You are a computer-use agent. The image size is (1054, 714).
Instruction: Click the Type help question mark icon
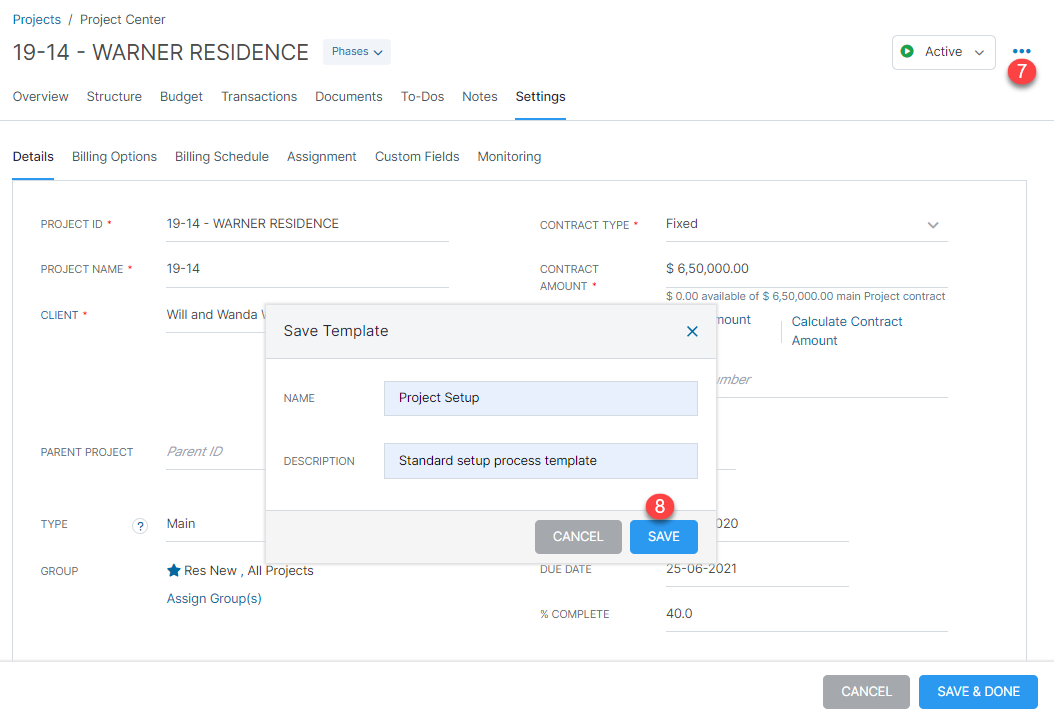point(140,526)
